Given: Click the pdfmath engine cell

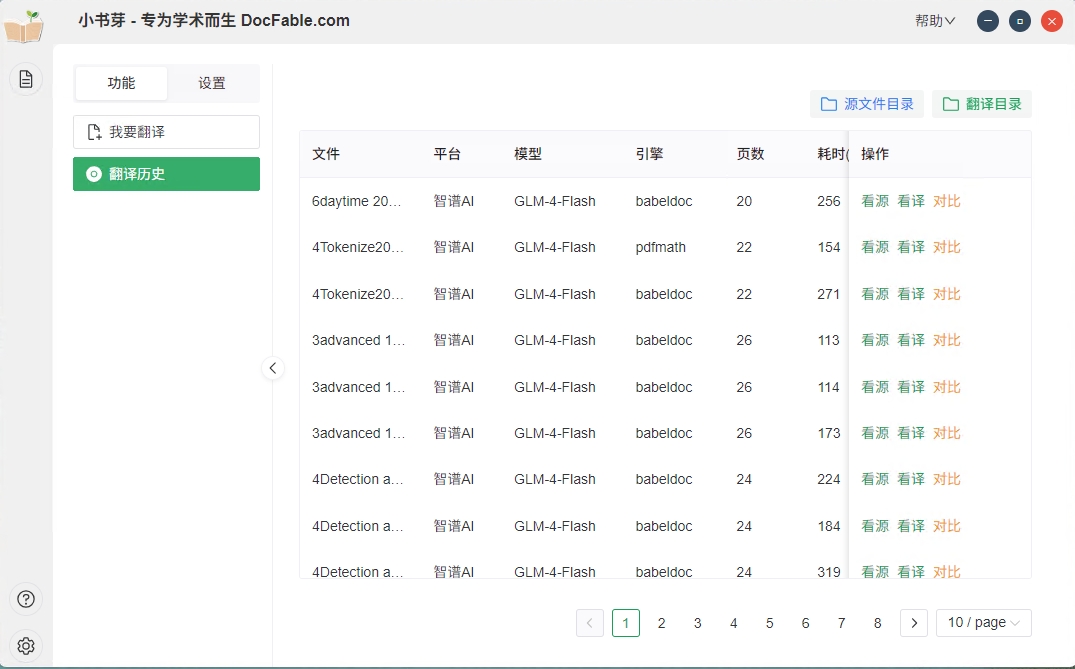Looking at the screenshot, I should pyautogui.click(x=660, y=247).
